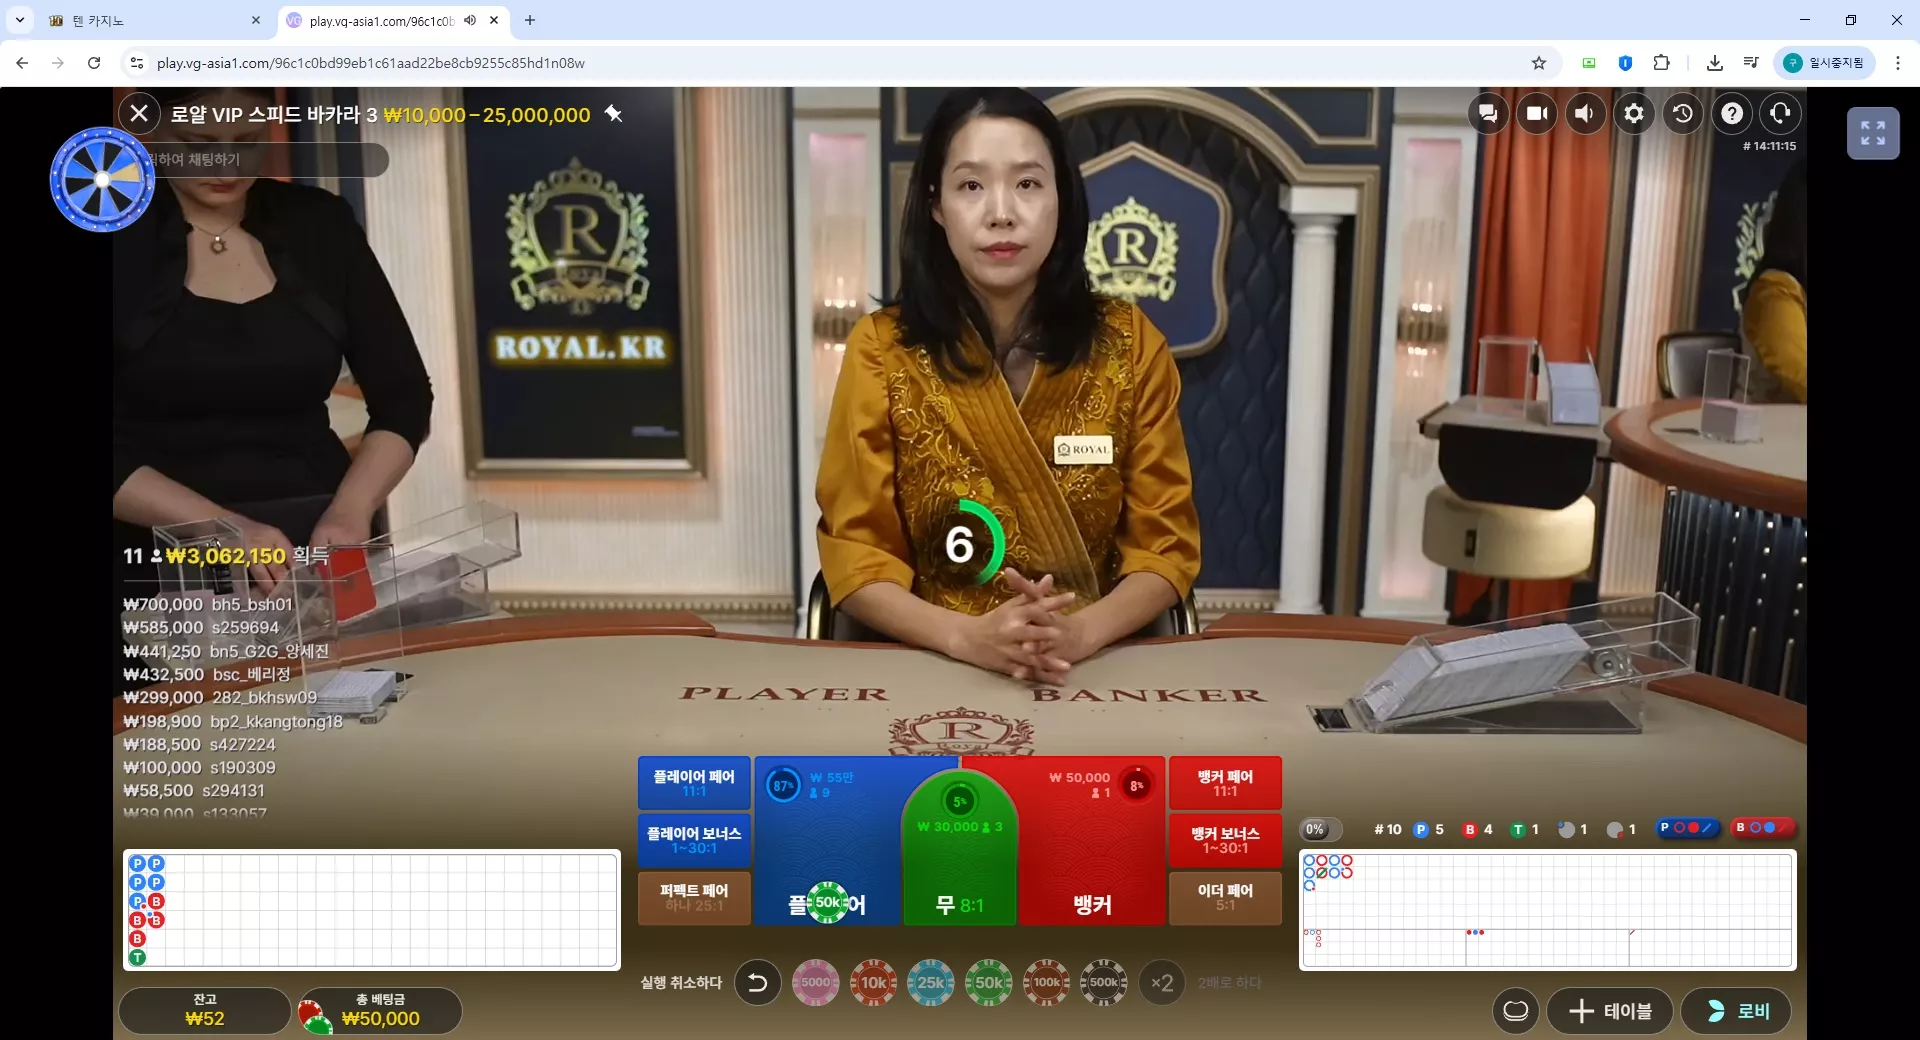Open the blue shield extension icon

click(x=1626, y=63)
